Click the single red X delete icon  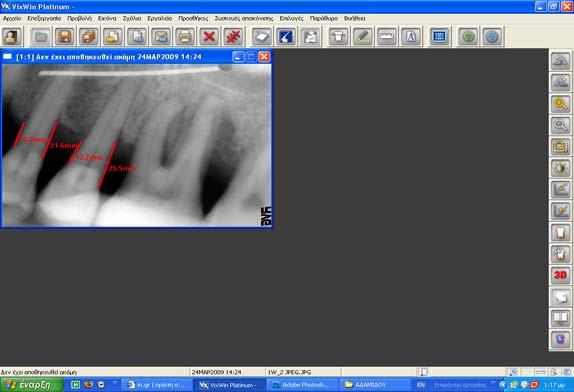pyautogui.click(x=209, y=37)
